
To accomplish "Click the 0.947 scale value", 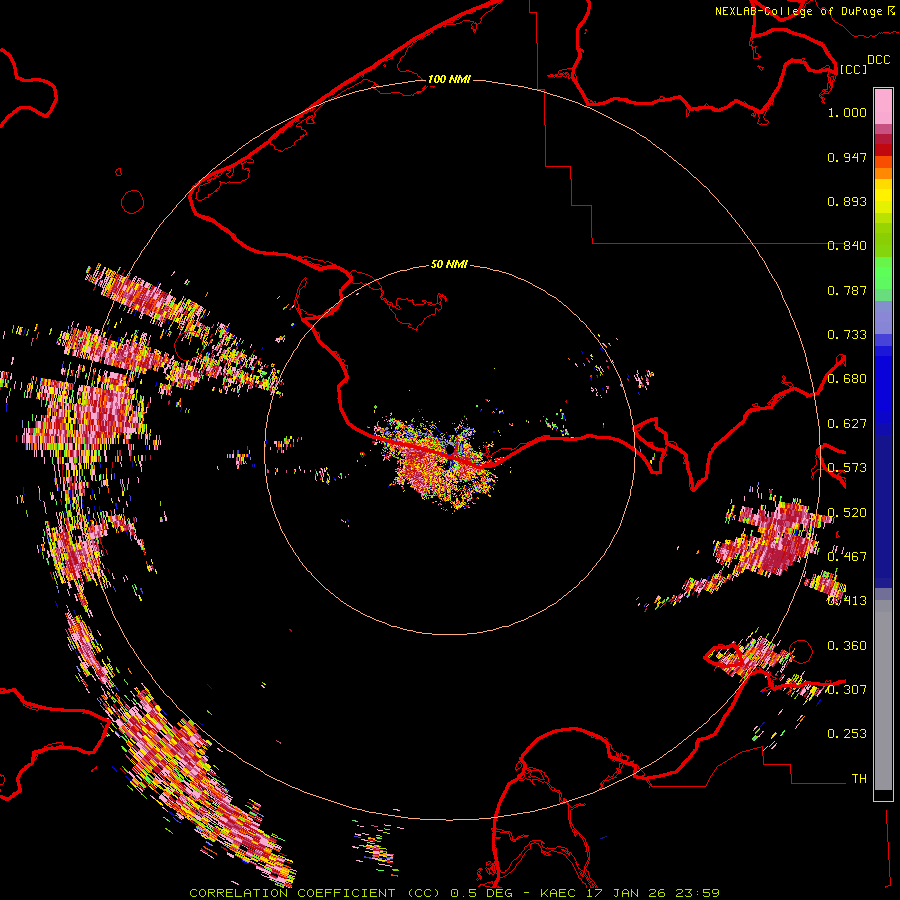I will click(x=847, y=157).
